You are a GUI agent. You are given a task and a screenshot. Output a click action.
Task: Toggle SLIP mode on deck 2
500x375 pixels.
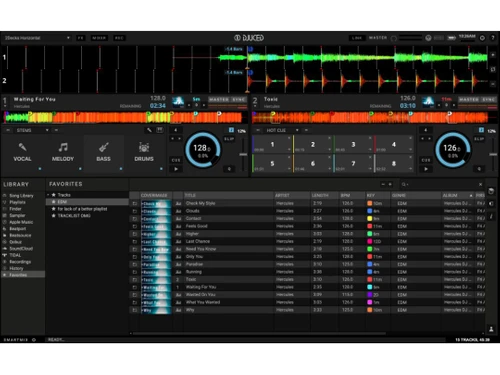point(479,139)
